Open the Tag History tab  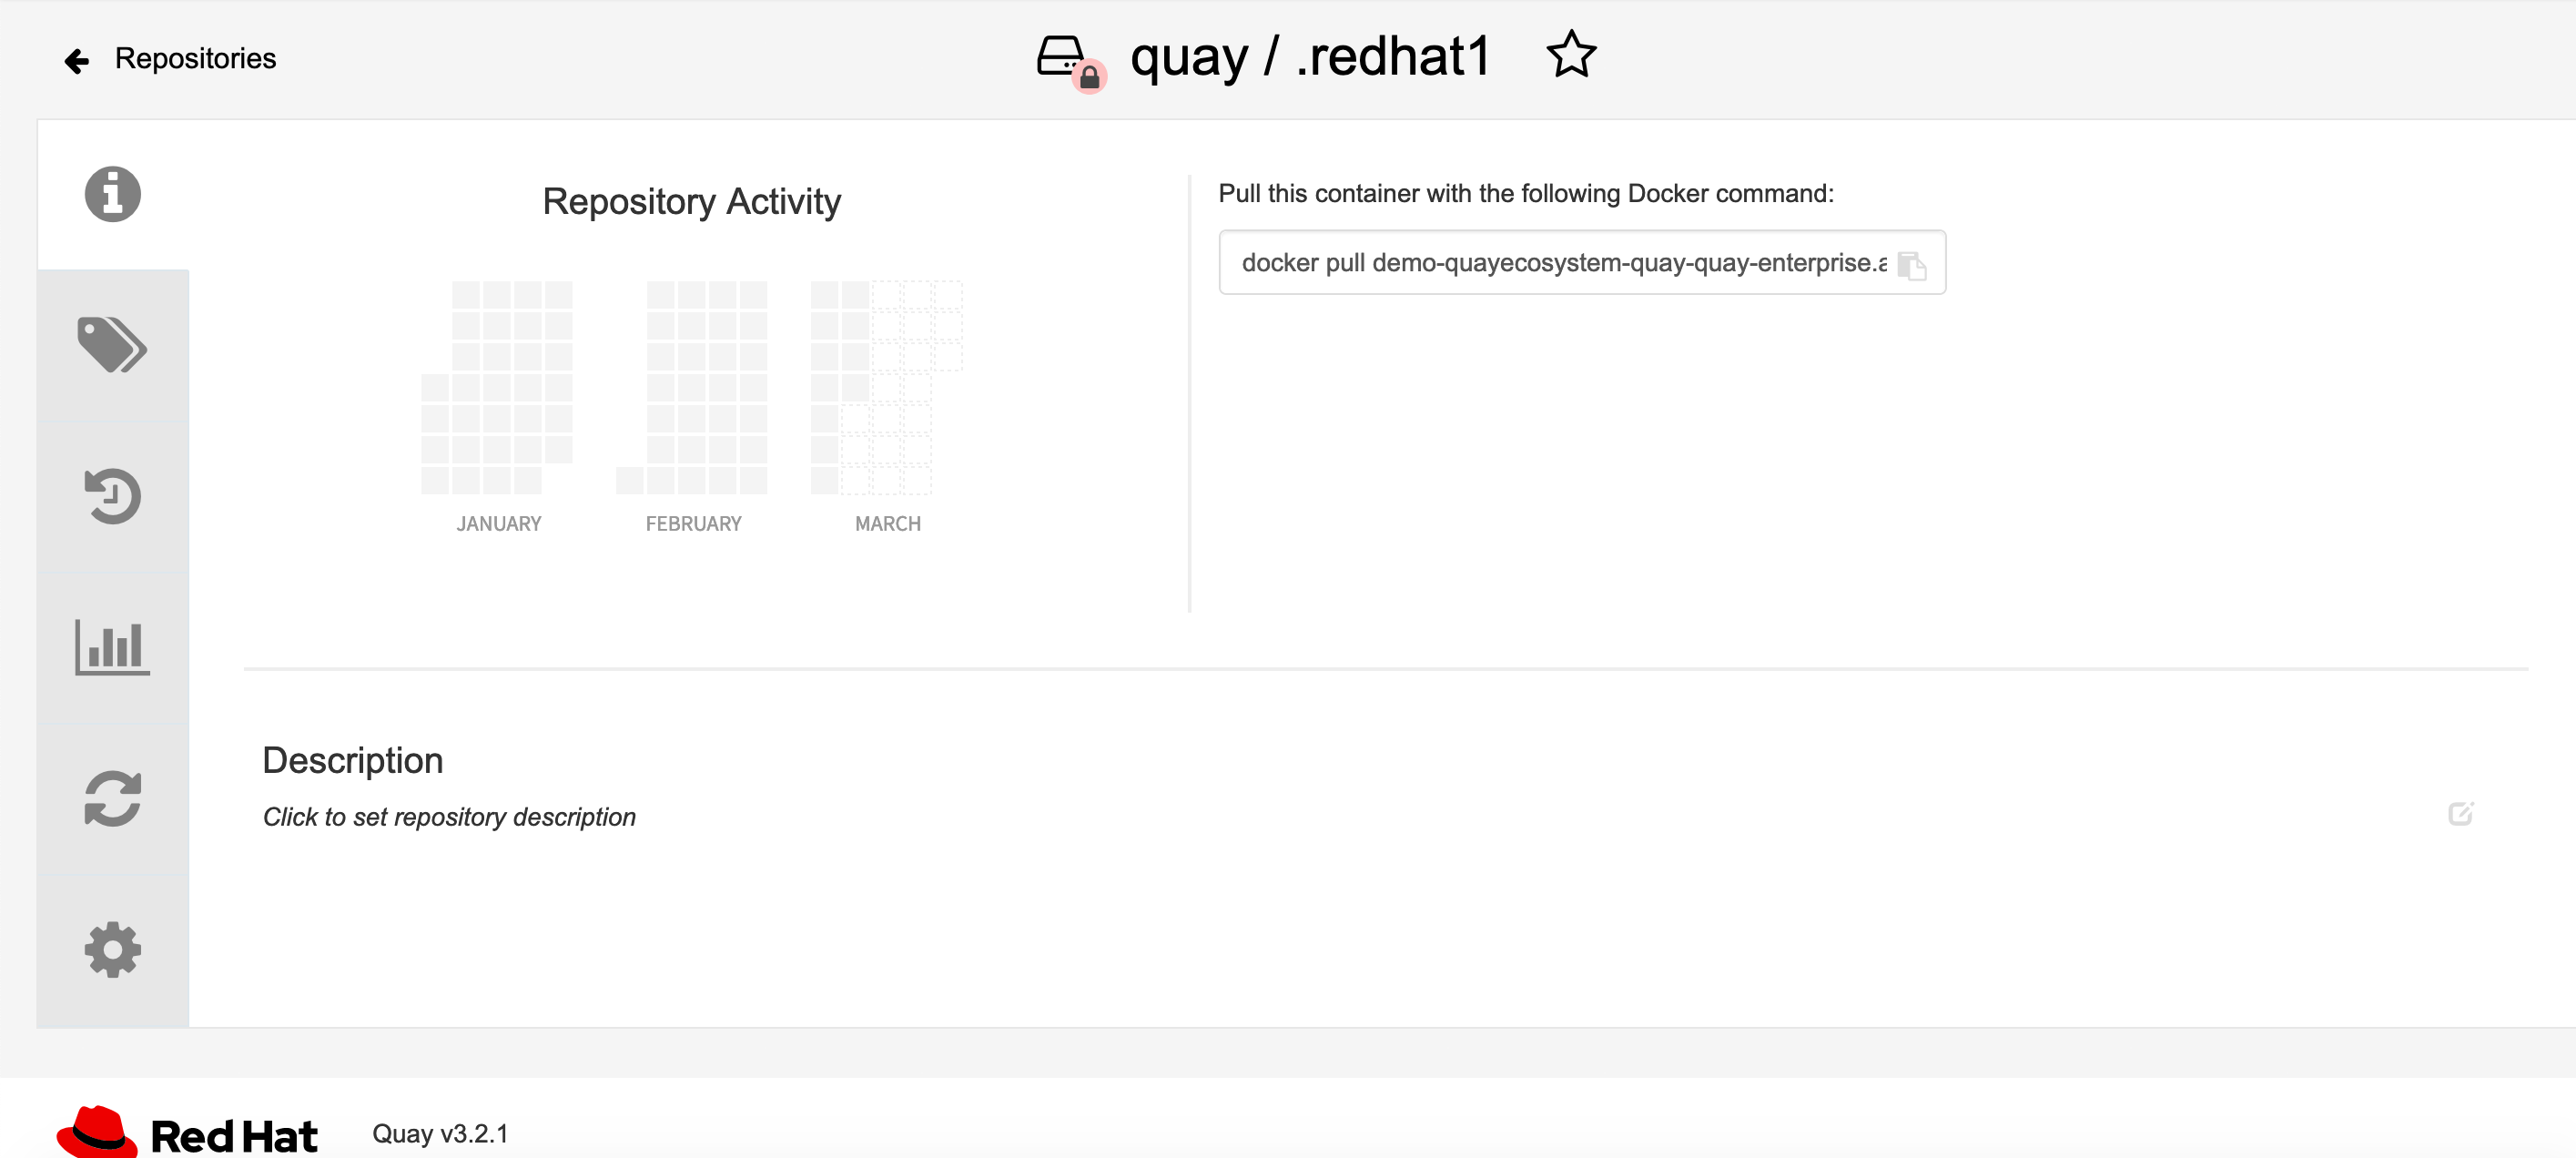pyautogui.click(x=112, y=496)
